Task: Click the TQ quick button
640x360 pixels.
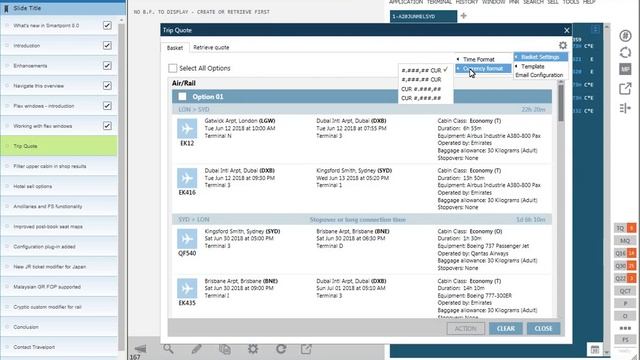Action: tap(625, 228)
